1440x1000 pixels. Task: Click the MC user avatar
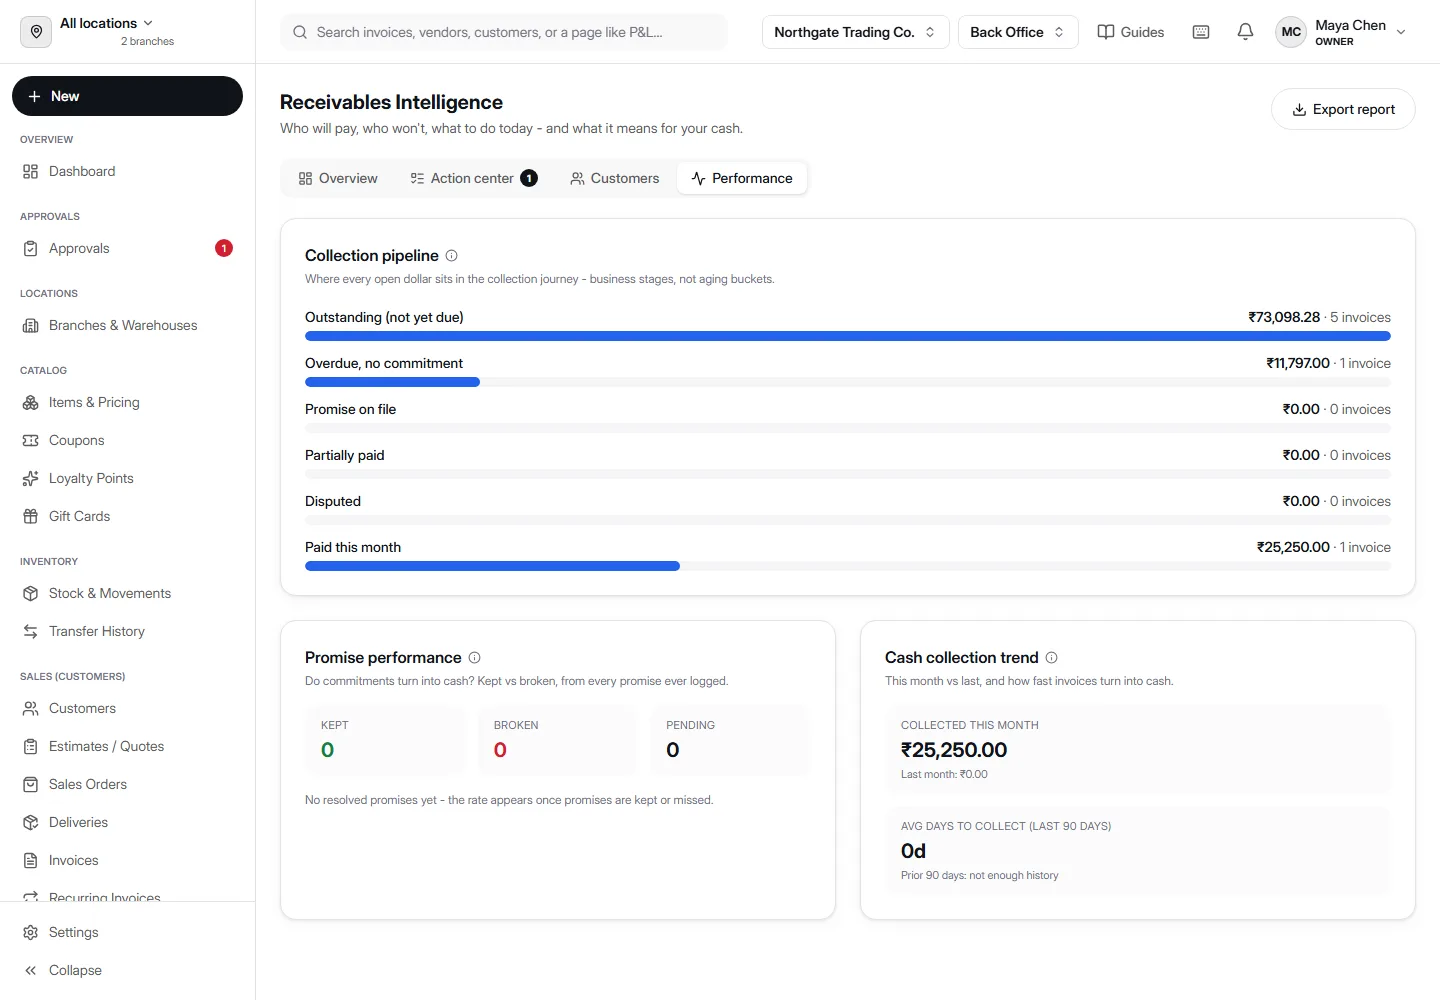tap(1291, 32)
